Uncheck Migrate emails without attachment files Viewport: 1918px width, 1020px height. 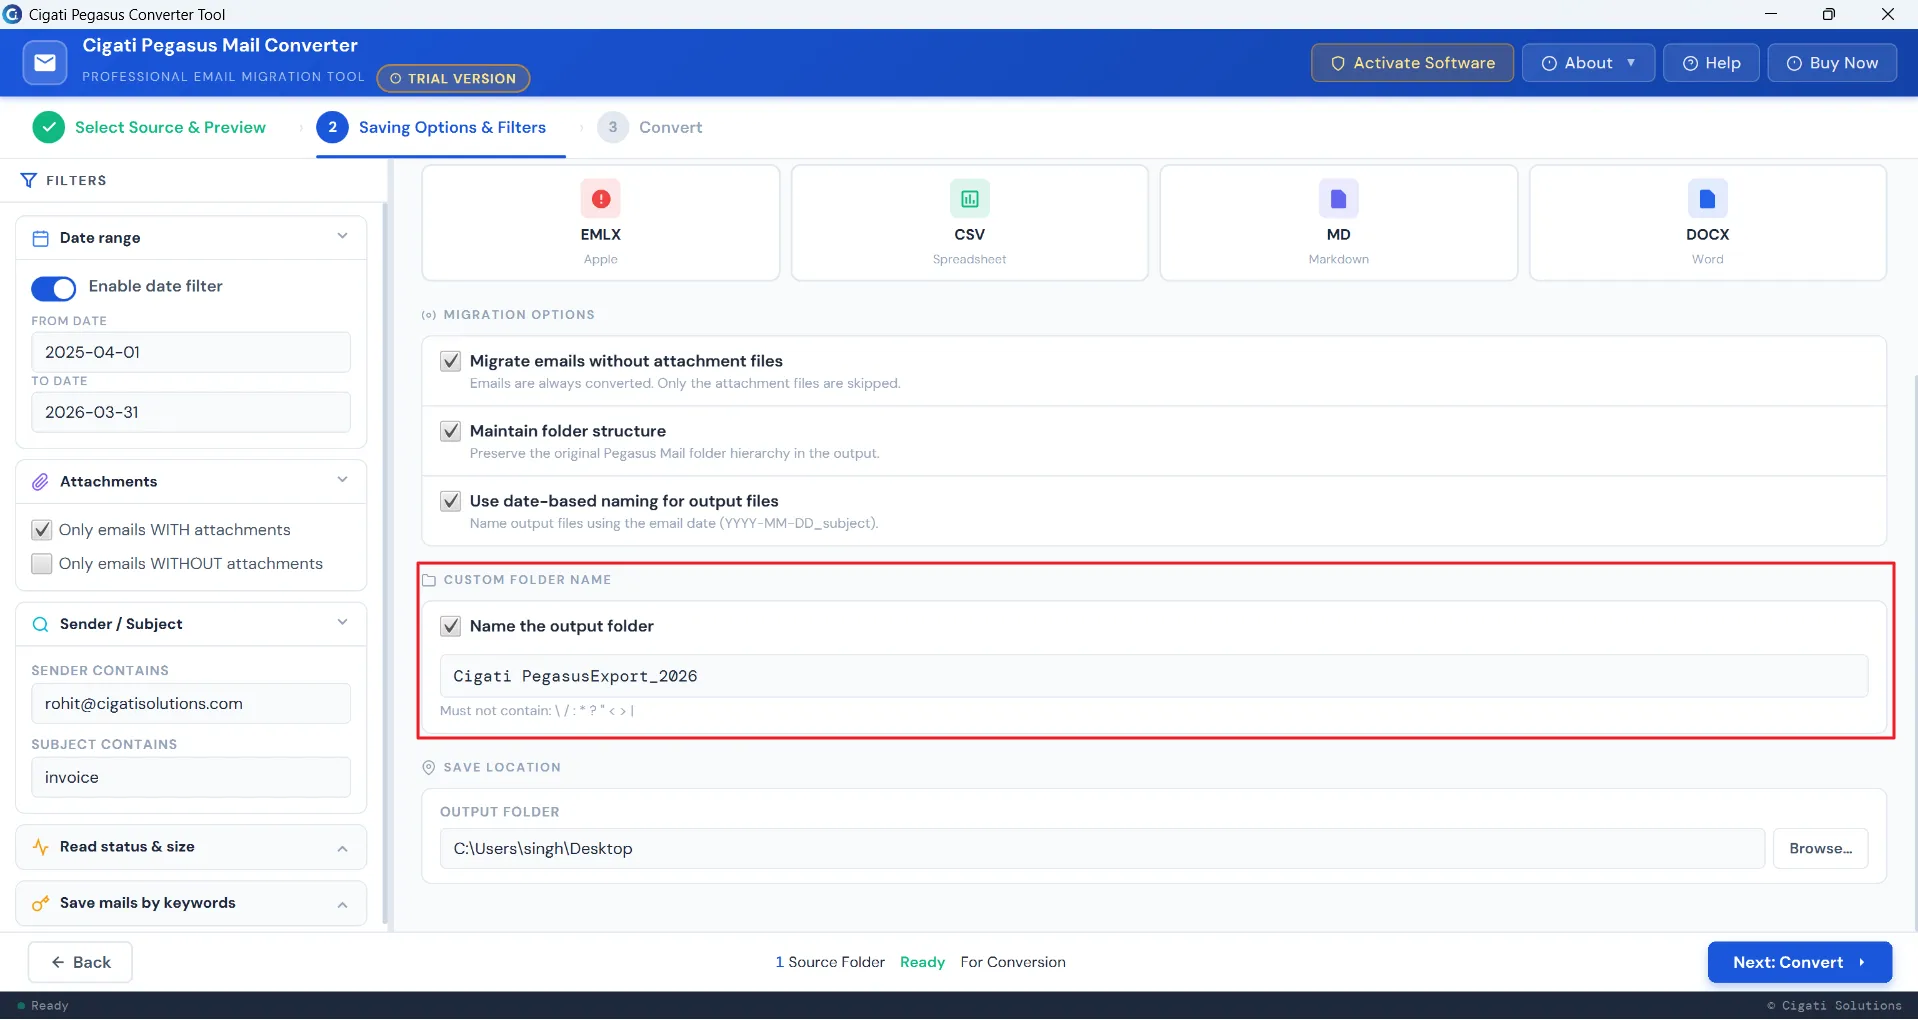click(x=451, y=361)
